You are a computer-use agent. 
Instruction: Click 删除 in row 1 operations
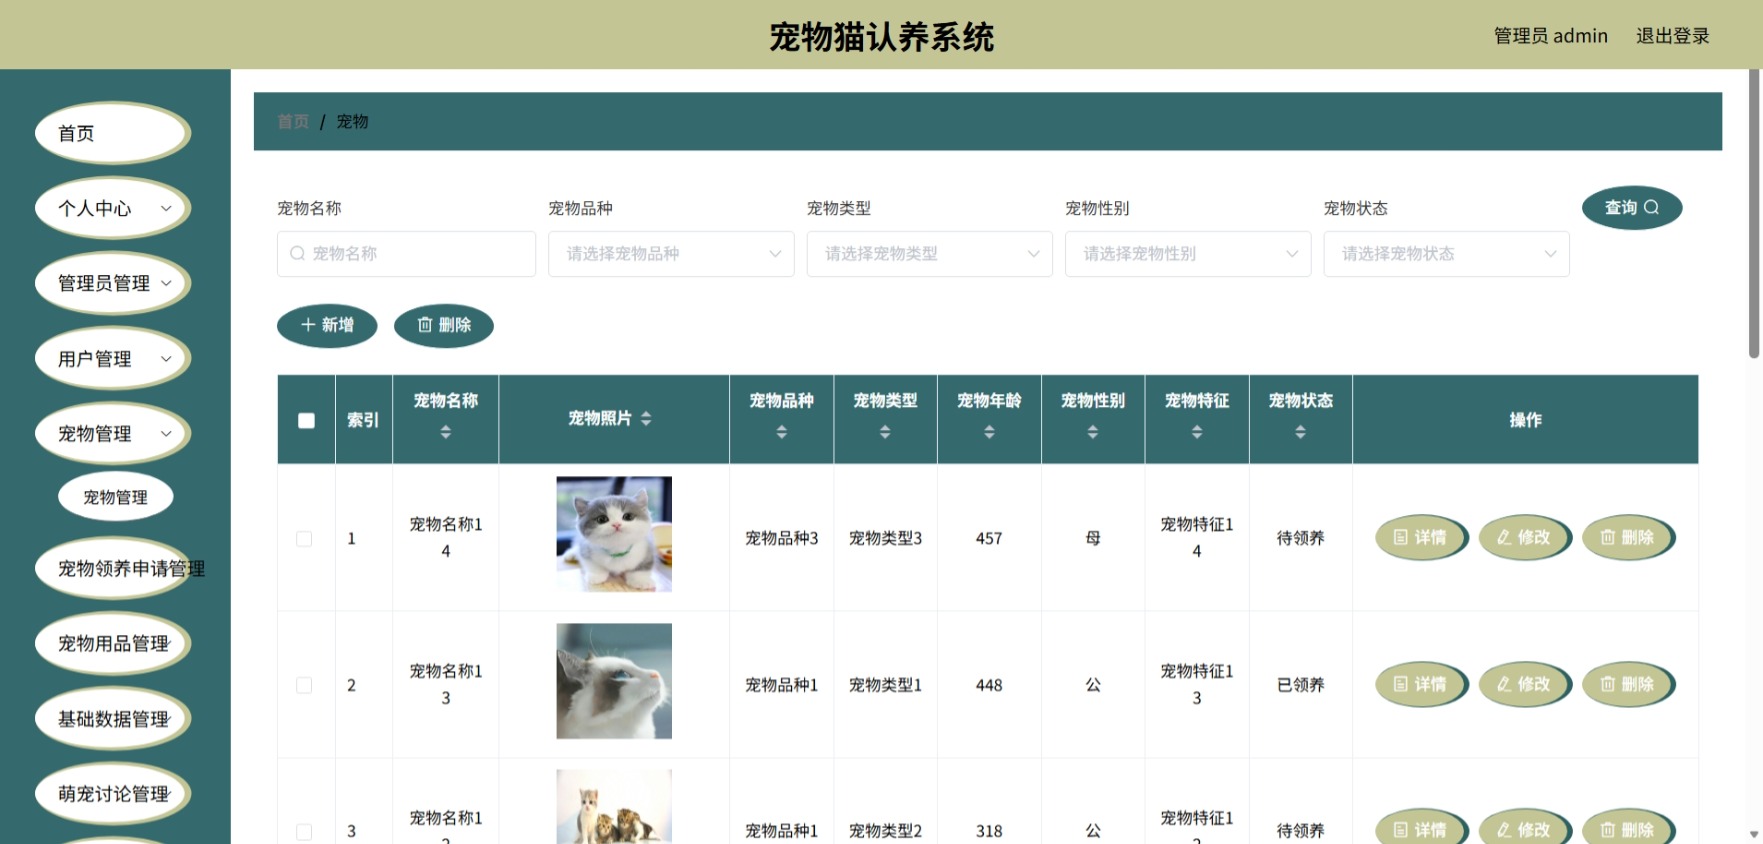click(x=1628, y=538)
